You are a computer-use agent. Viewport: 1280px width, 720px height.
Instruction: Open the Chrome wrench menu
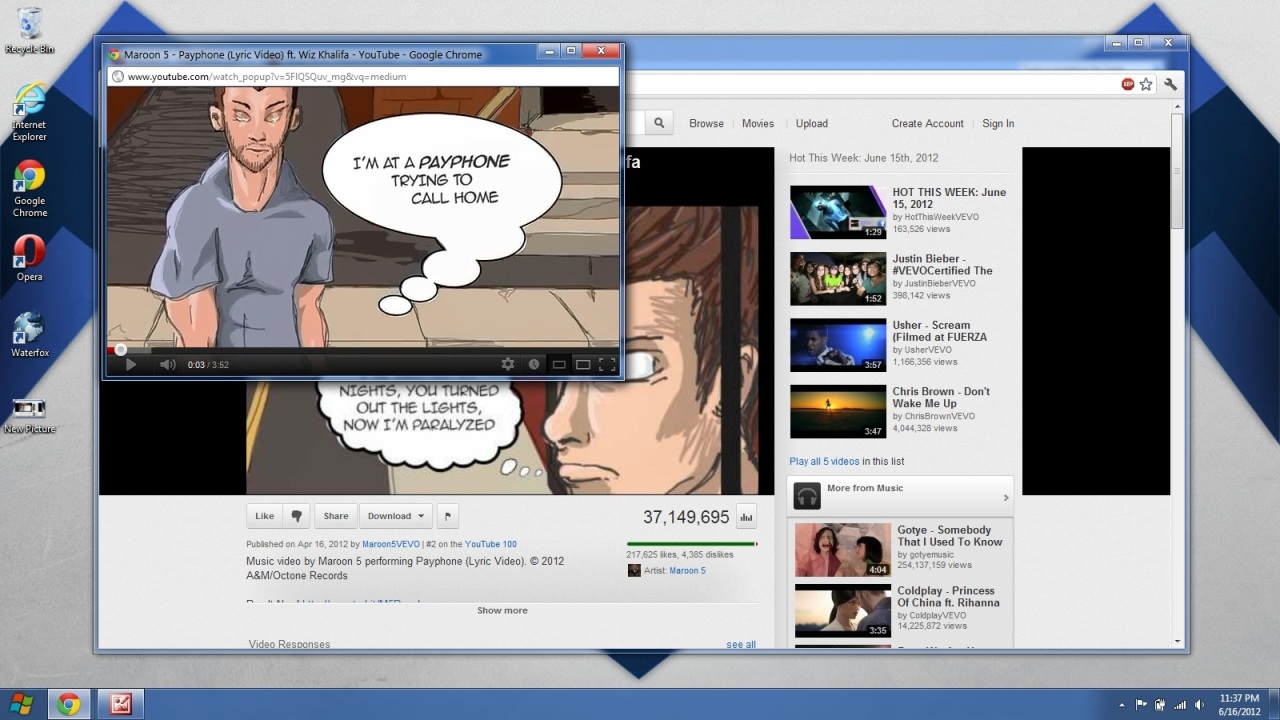pos(1170,85)
